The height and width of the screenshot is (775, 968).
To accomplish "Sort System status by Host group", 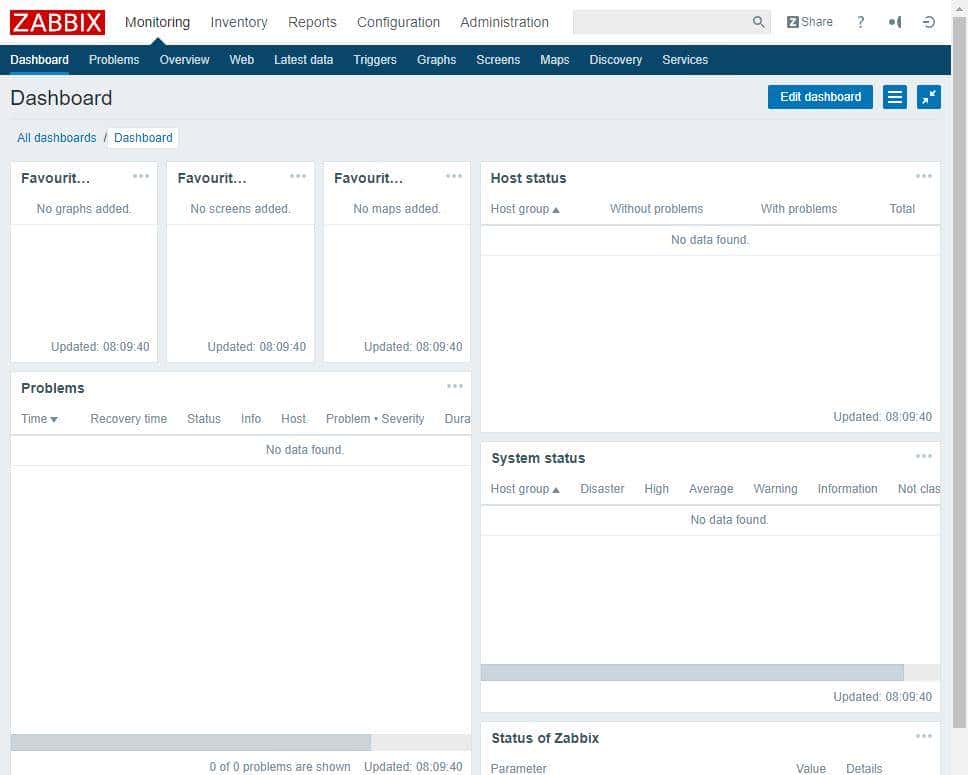I will 524,489.
